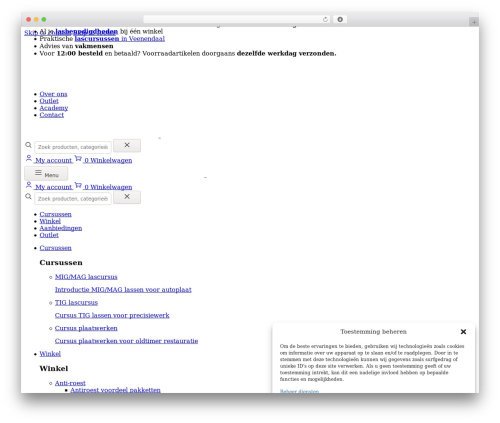Click the round extension icon beside the address bar
Viewport: 500px width, 423px height.
[x=340, y=19]
